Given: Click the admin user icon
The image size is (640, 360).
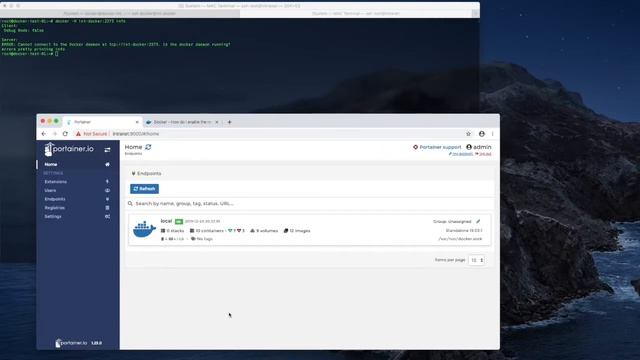Looking at the screenshot, I should point(469,147).
